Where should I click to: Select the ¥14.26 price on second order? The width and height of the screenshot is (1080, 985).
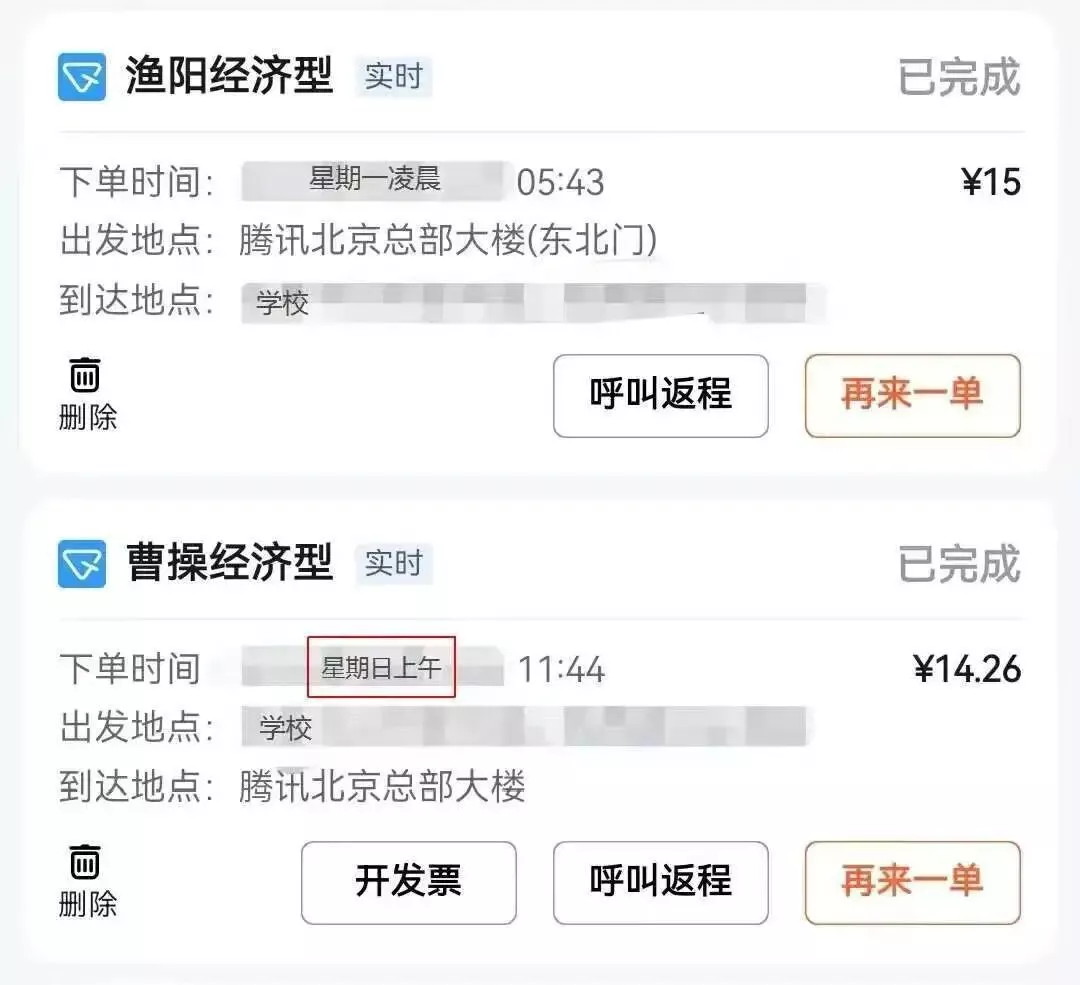point(968,669)
